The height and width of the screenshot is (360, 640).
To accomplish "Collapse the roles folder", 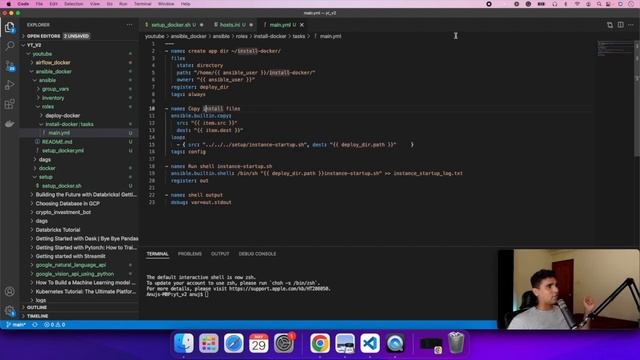I will point(79,107).
